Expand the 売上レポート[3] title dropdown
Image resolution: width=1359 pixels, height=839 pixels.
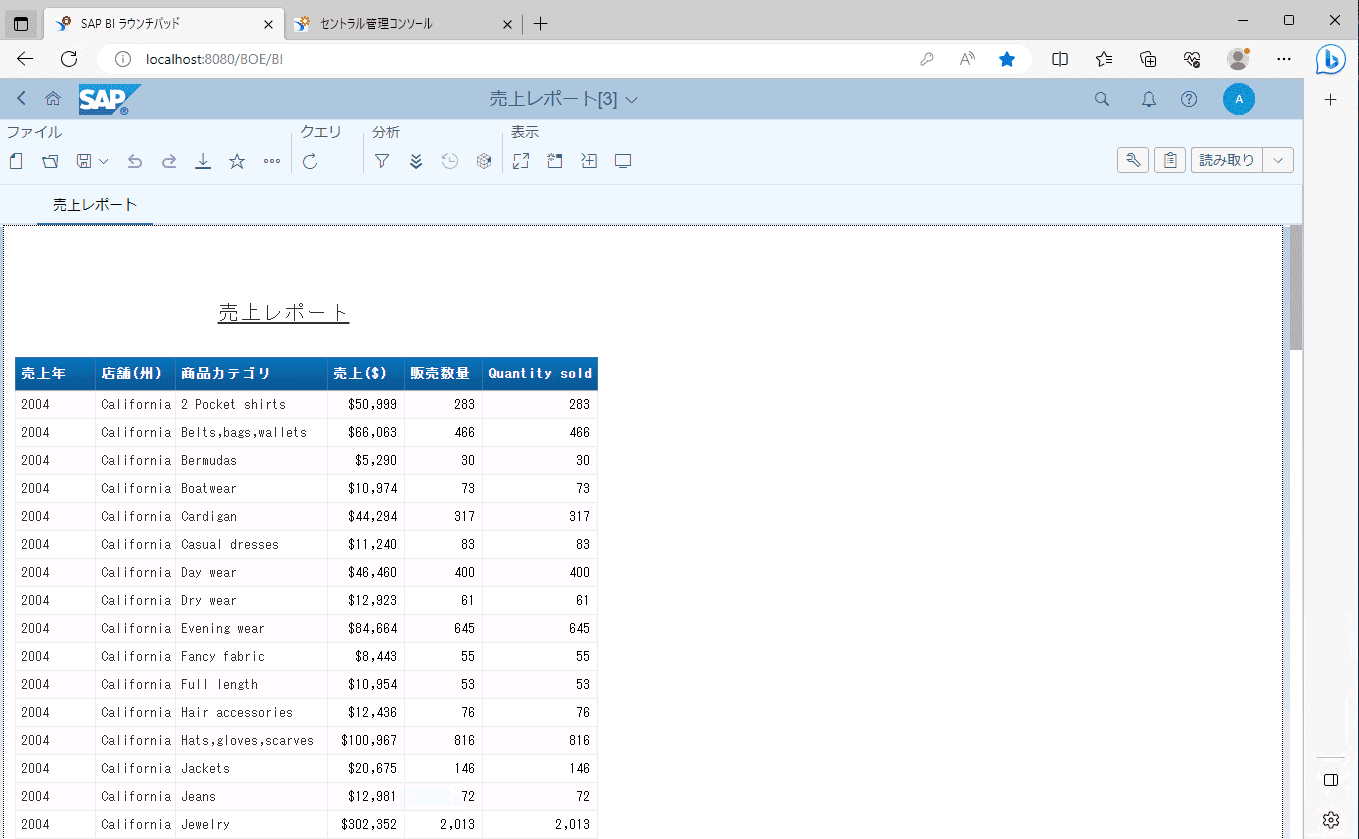(x=631, y=99)
